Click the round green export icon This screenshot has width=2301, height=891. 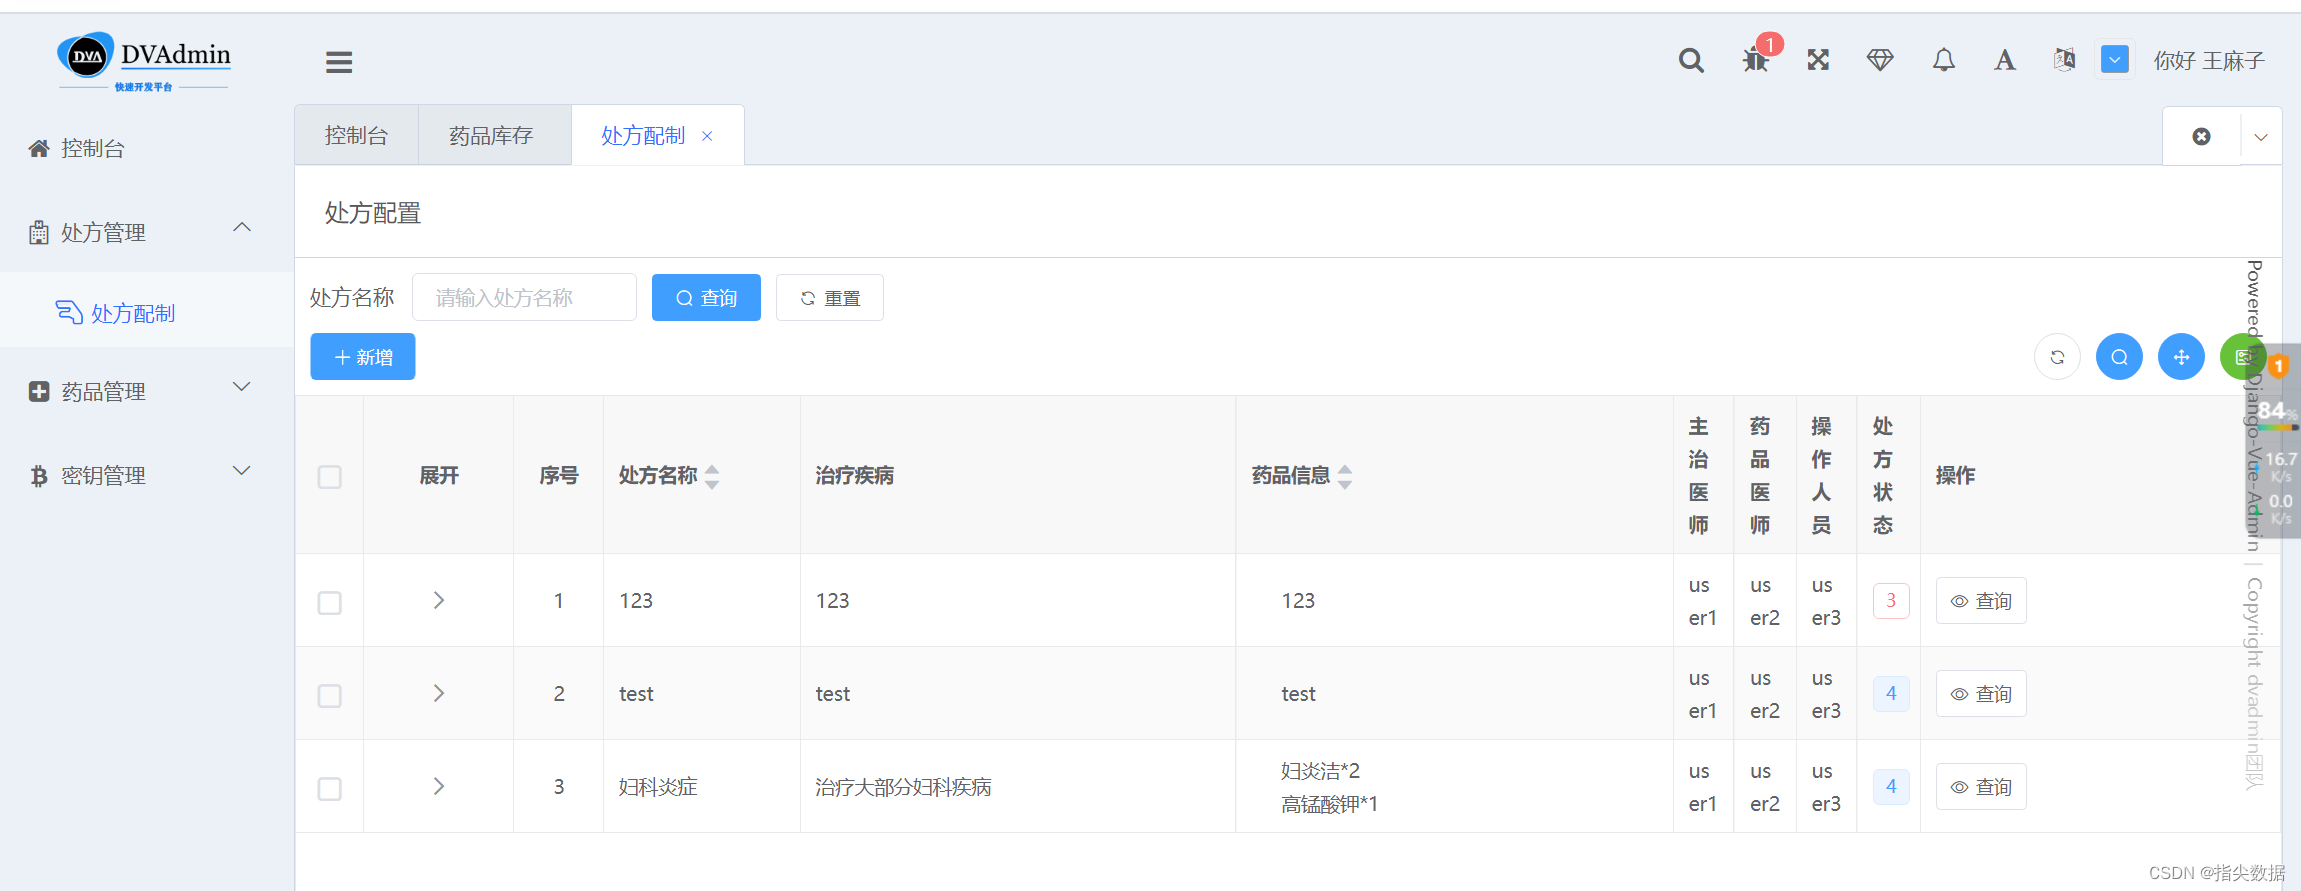(2242, 357)
